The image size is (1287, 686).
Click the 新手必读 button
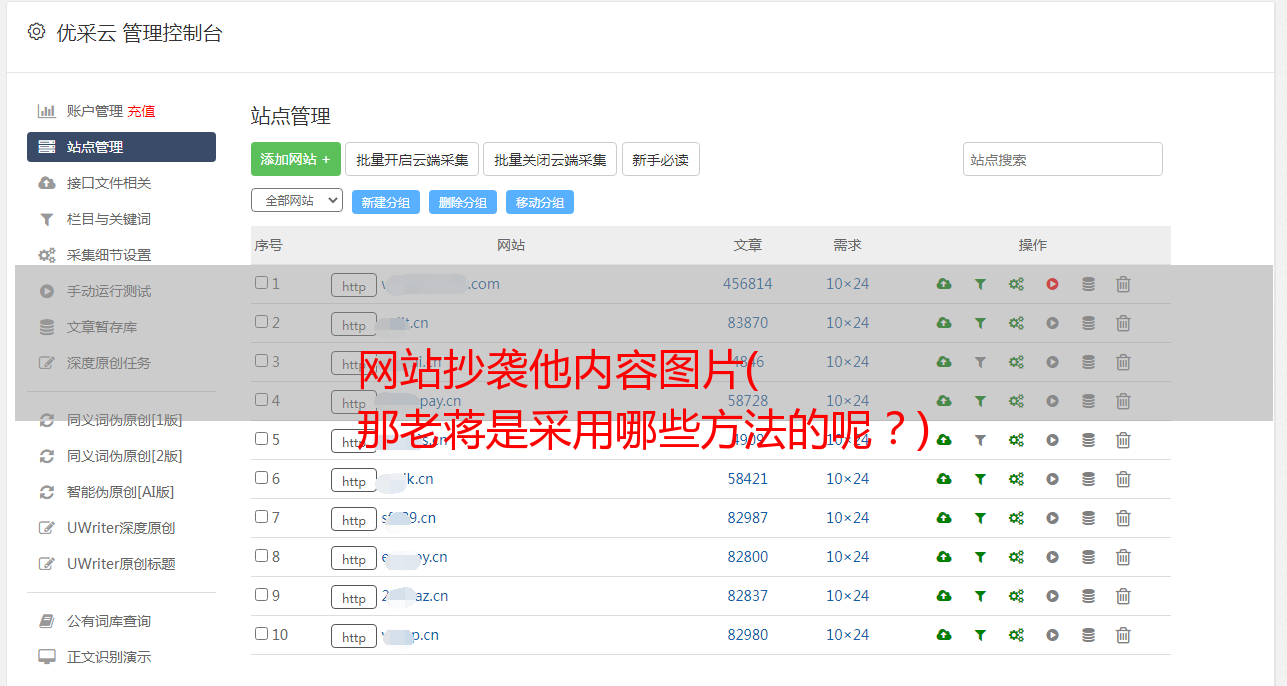click(x=661, y=159)
